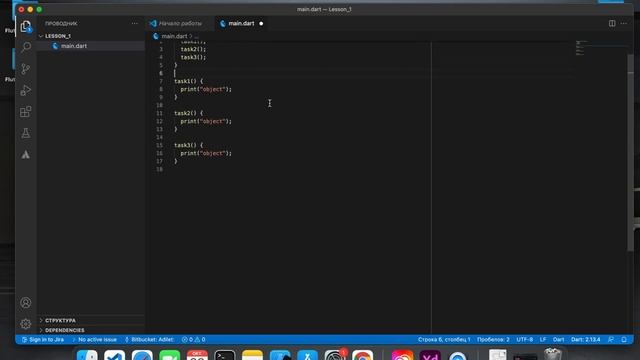Open Visual Studio Code dock icon
640x360 pixels.
pyautogui.click(x=114, y=355)
